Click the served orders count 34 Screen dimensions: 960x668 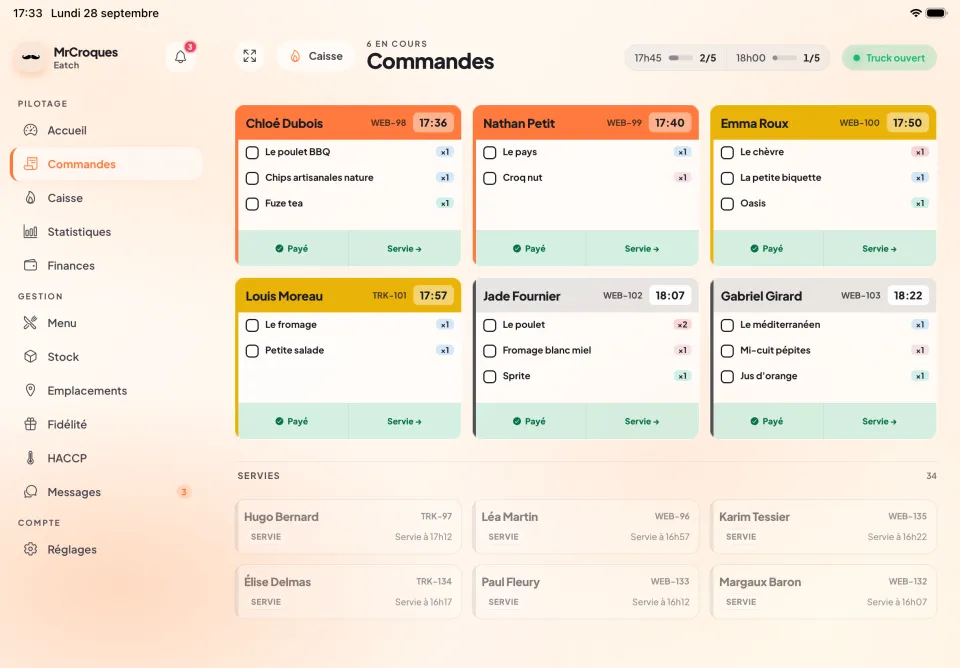[931, 476]
